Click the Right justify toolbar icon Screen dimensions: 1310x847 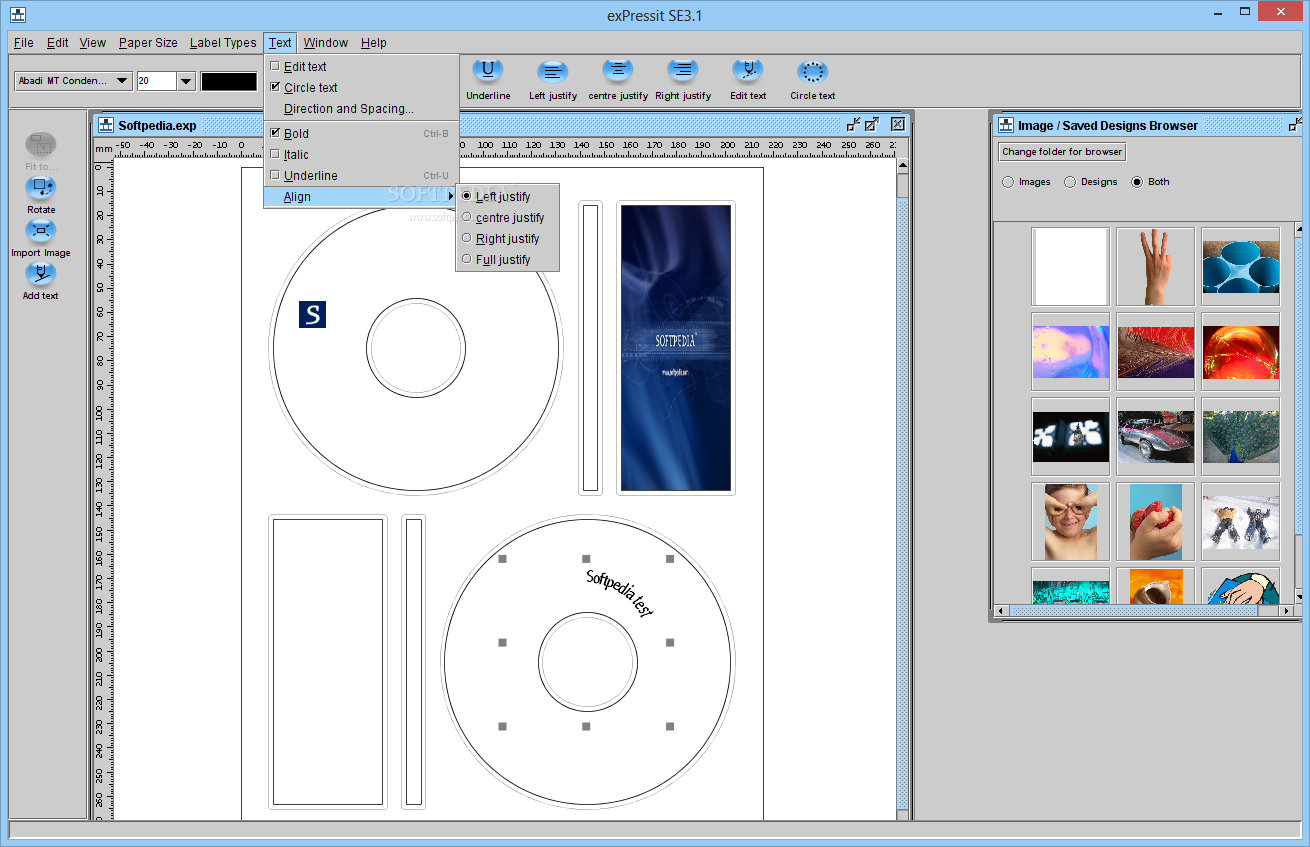coord(683,71)
